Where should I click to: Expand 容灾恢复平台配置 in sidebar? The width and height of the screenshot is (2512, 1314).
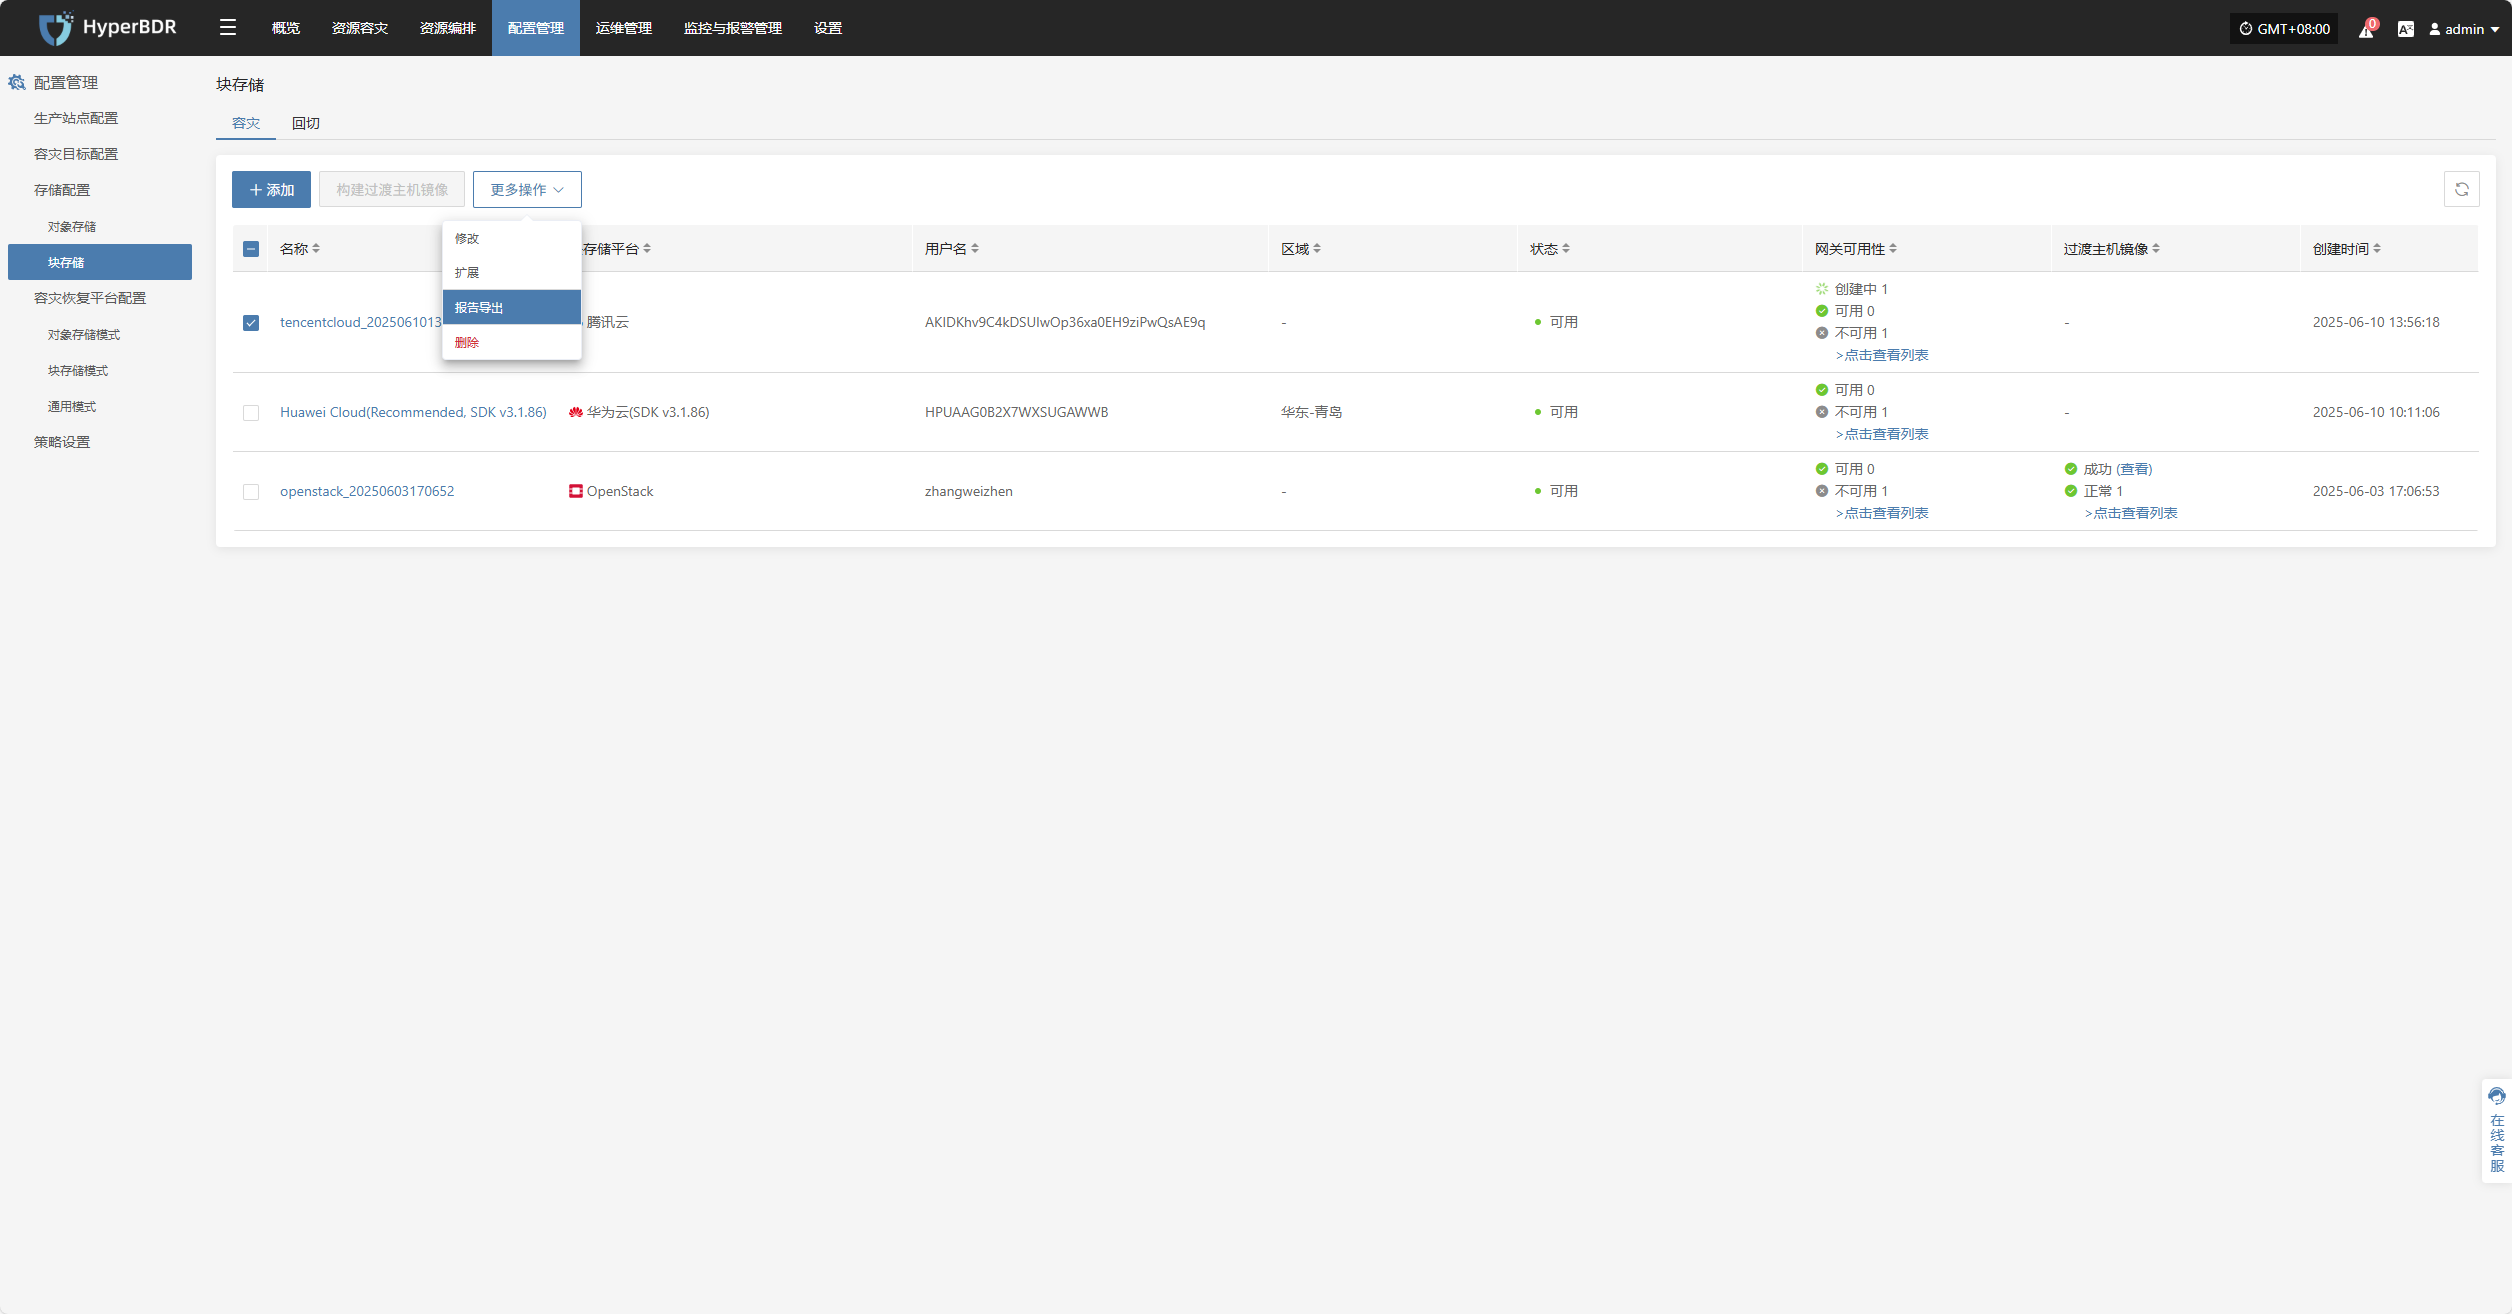(x=90, y=298)
